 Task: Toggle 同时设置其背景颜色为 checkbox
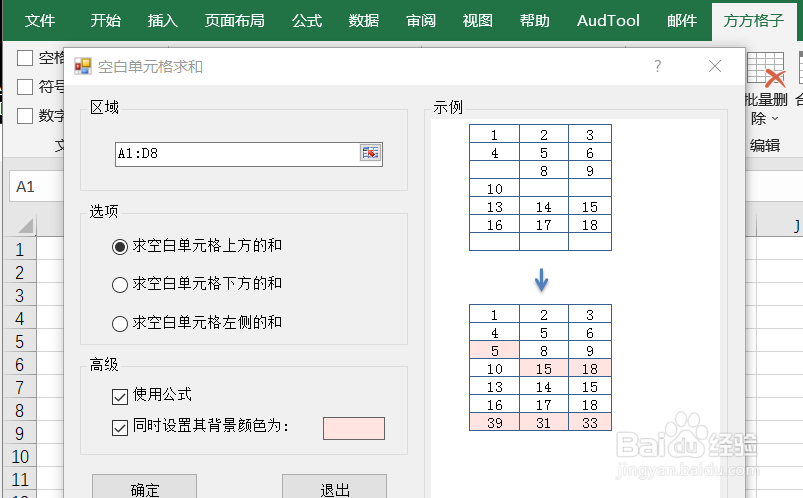[x=120, y=427]
